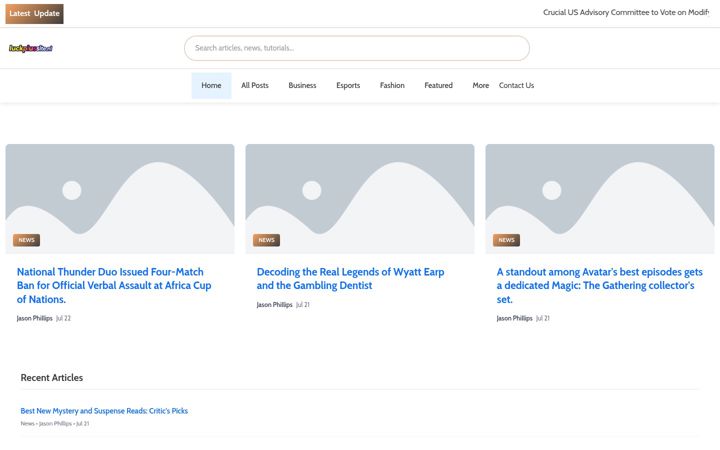
Task: Click the site logo in the header
Action: point(31,48)
